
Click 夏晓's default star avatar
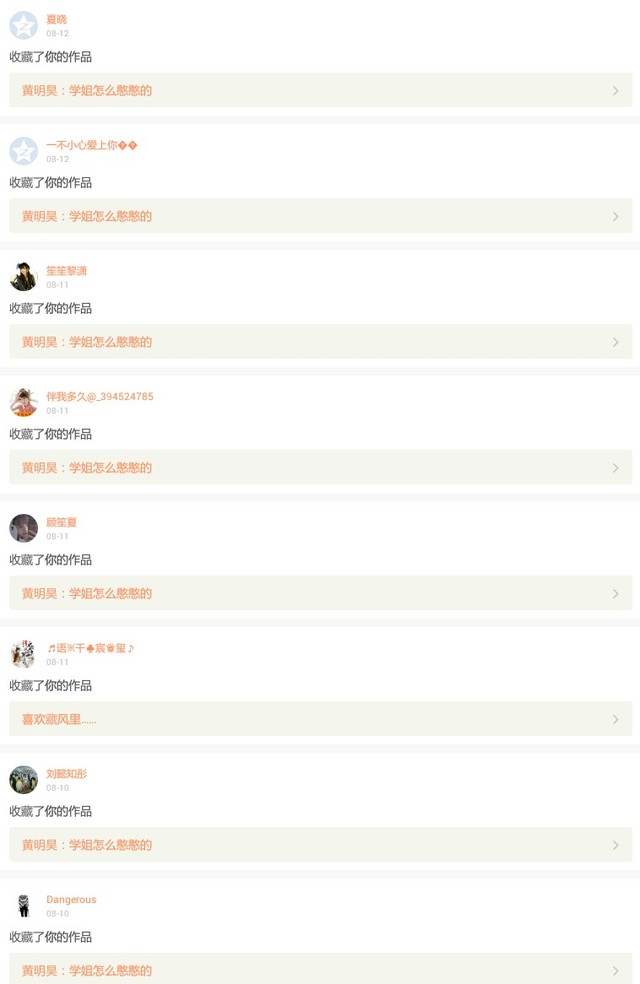[x=23, y=25]
